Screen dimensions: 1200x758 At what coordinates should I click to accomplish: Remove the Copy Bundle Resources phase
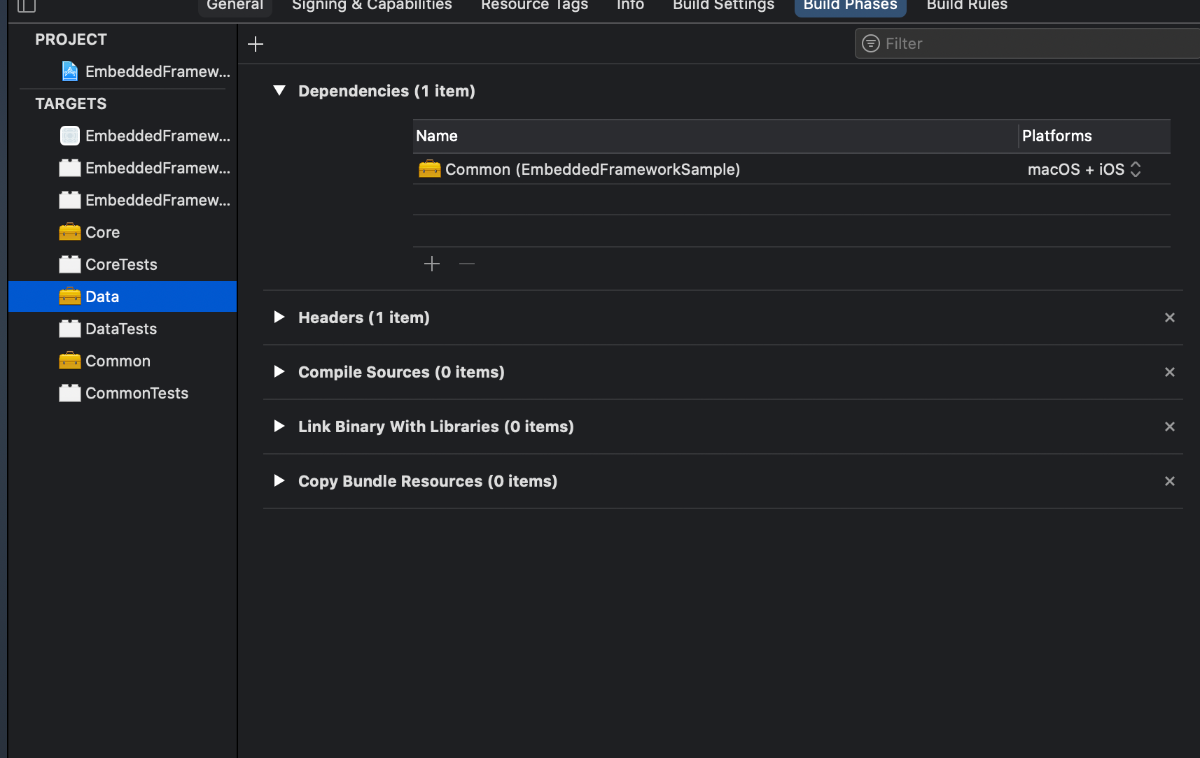click(1169, 481)
